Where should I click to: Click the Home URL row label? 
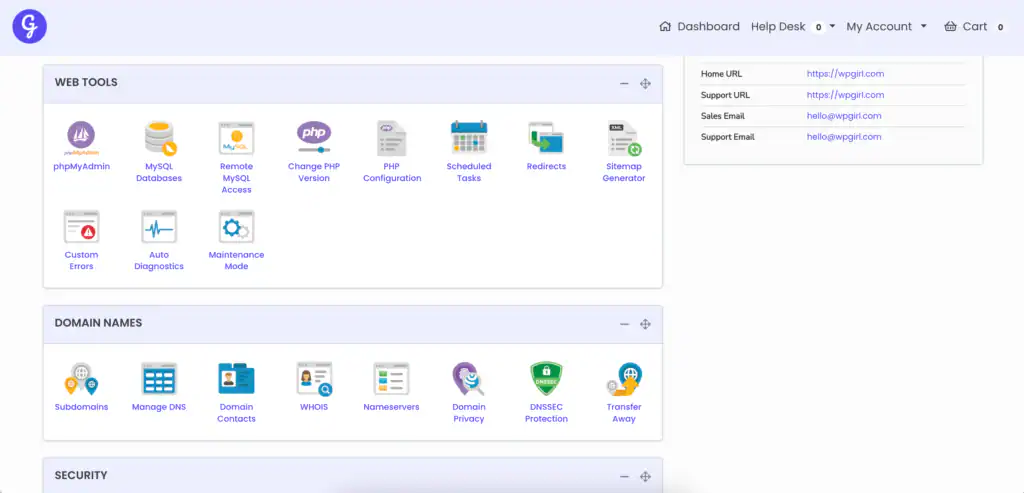[721, 74]
